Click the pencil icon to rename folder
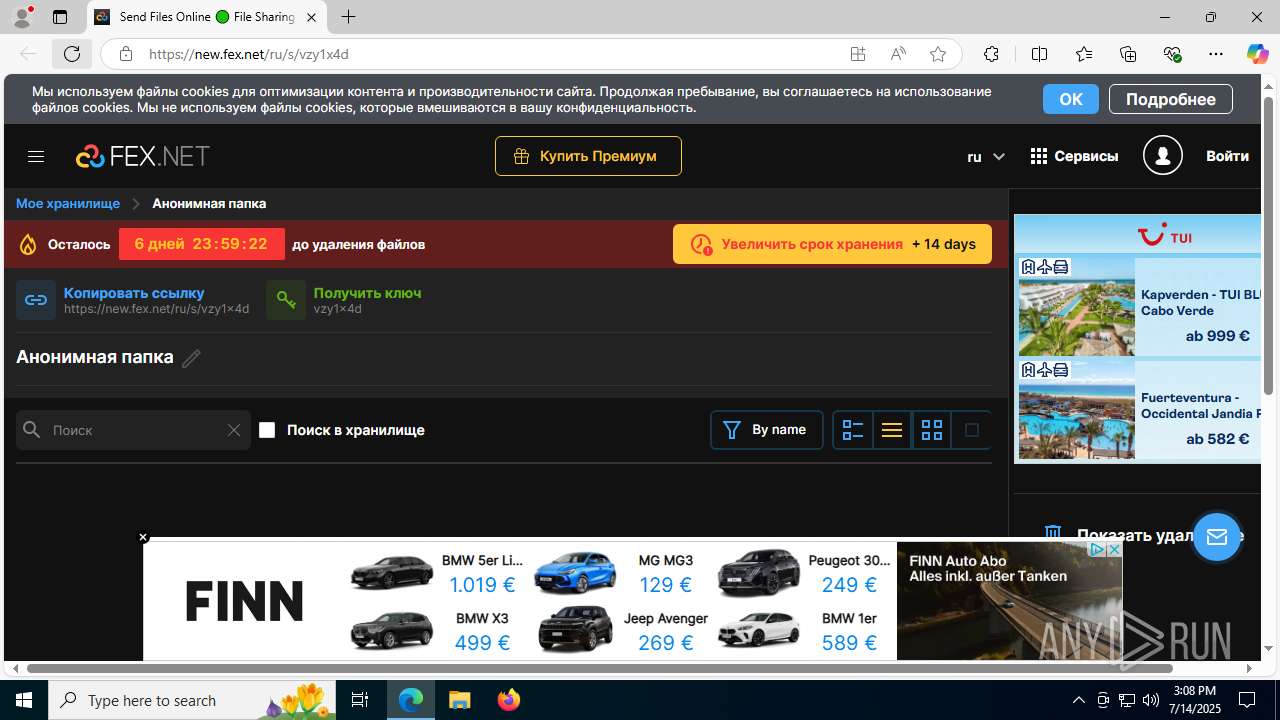This screenshot has width=1280, height=720. [191, 358]
